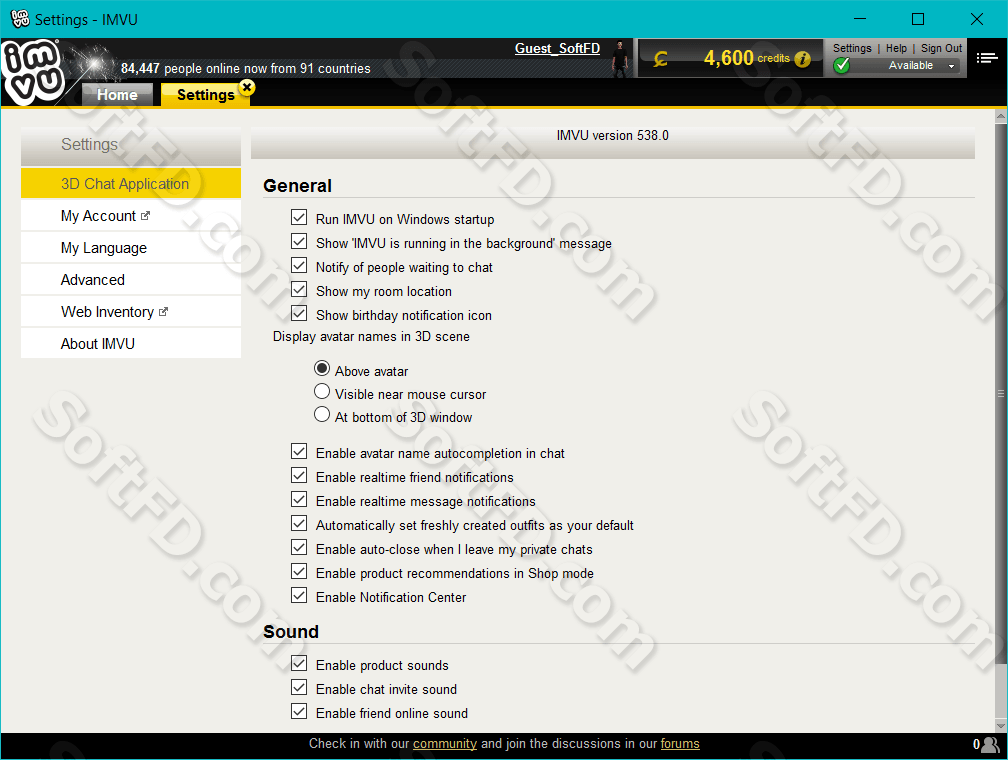This screenshot has width=1008, height=760.
Task: Toggle Notify of people waiting to chat
Action: (299, 266)
